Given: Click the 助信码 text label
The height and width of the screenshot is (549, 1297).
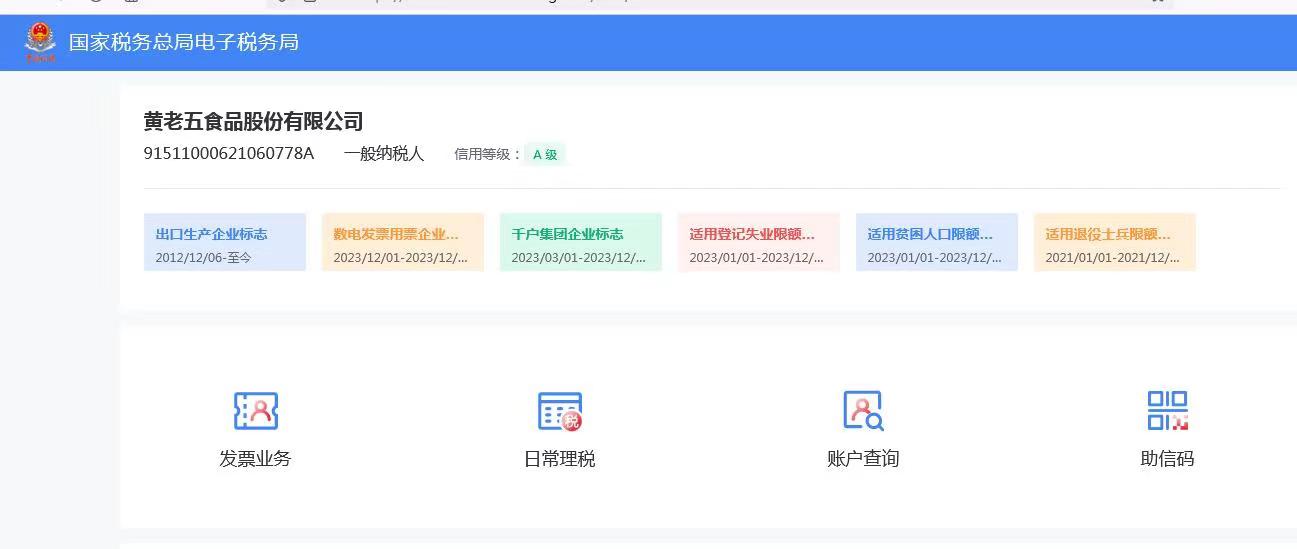Looking at the screenshot, I should pyautogui.click(x=1167, y=459).
